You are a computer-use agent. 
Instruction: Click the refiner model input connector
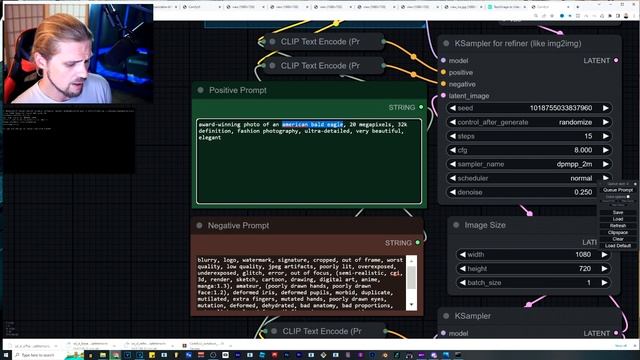click(443, 60)
